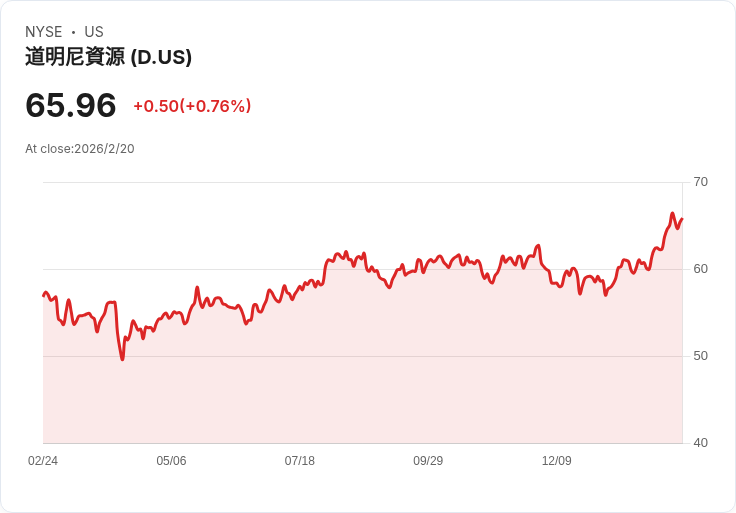Select the +0.50(+0.76%) price change text
The height and width of the screenshot is (513, 736).
[192, 106]
